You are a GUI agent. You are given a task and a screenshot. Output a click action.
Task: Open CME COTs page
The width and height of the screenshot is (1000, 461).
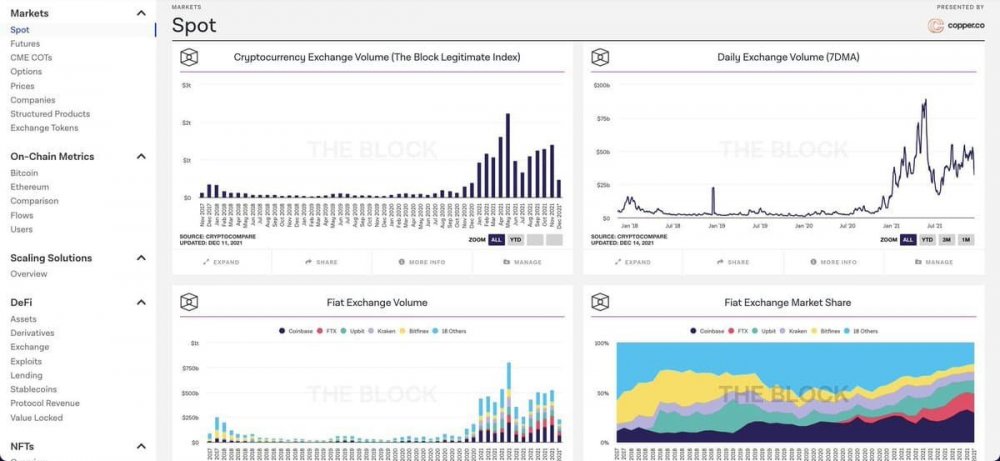point(31,57)
